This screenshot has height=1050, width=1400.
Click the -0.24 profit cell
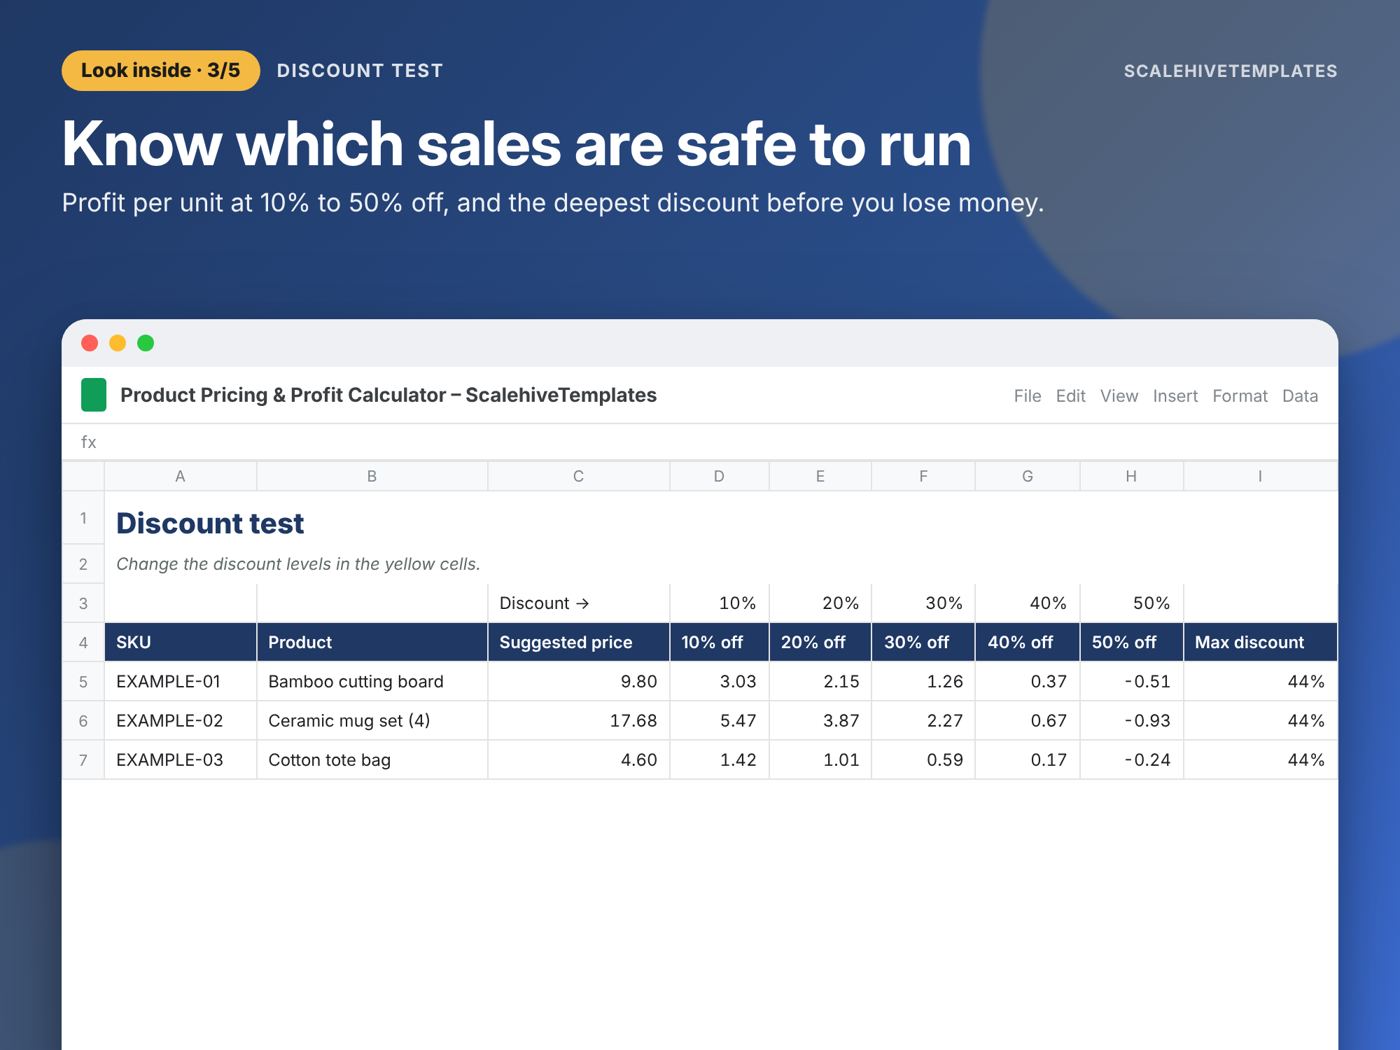point(1131,760)
